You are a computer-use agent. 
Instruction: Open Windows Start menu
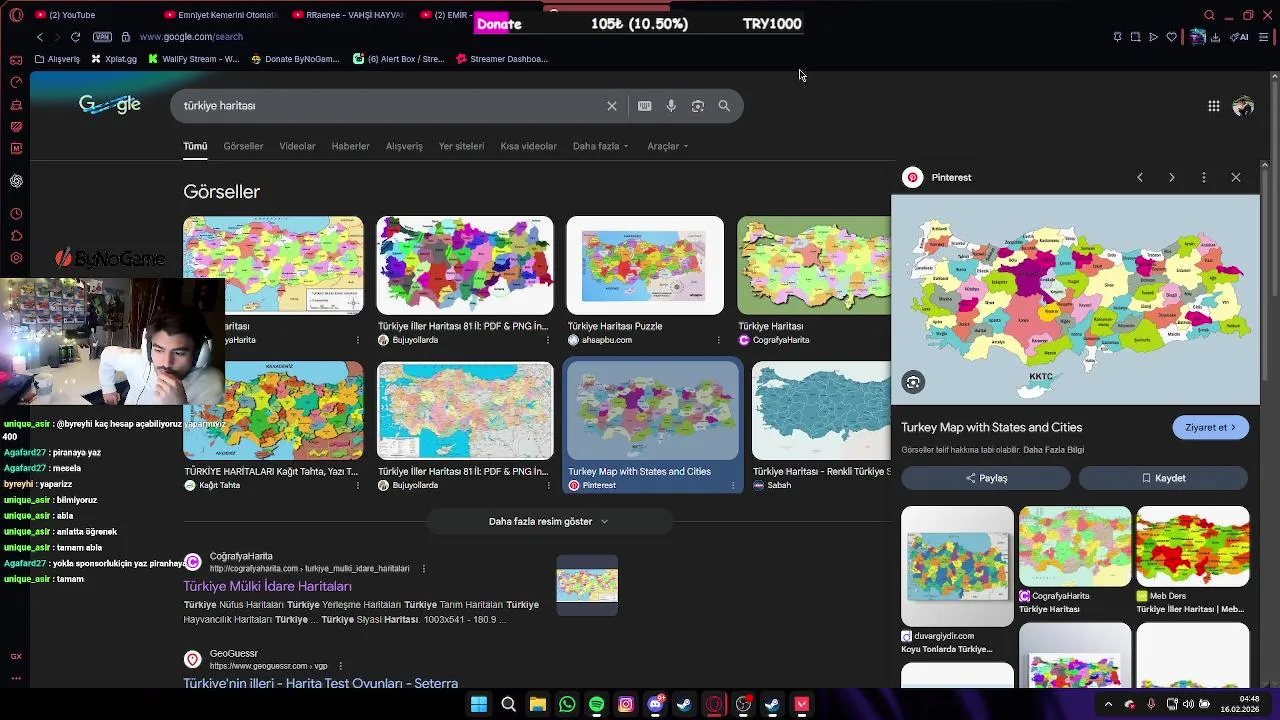point(479,704)
